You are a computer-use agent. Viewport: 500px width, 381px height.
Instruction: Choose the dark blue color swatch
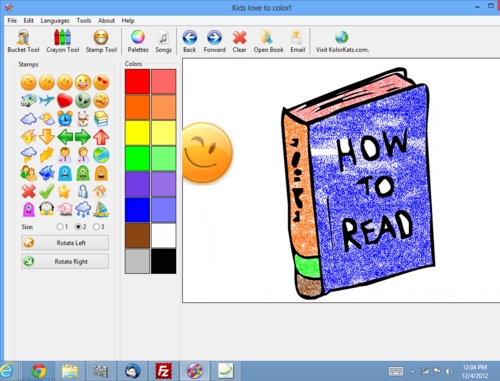pyautogui.click(x=137, y=210)
